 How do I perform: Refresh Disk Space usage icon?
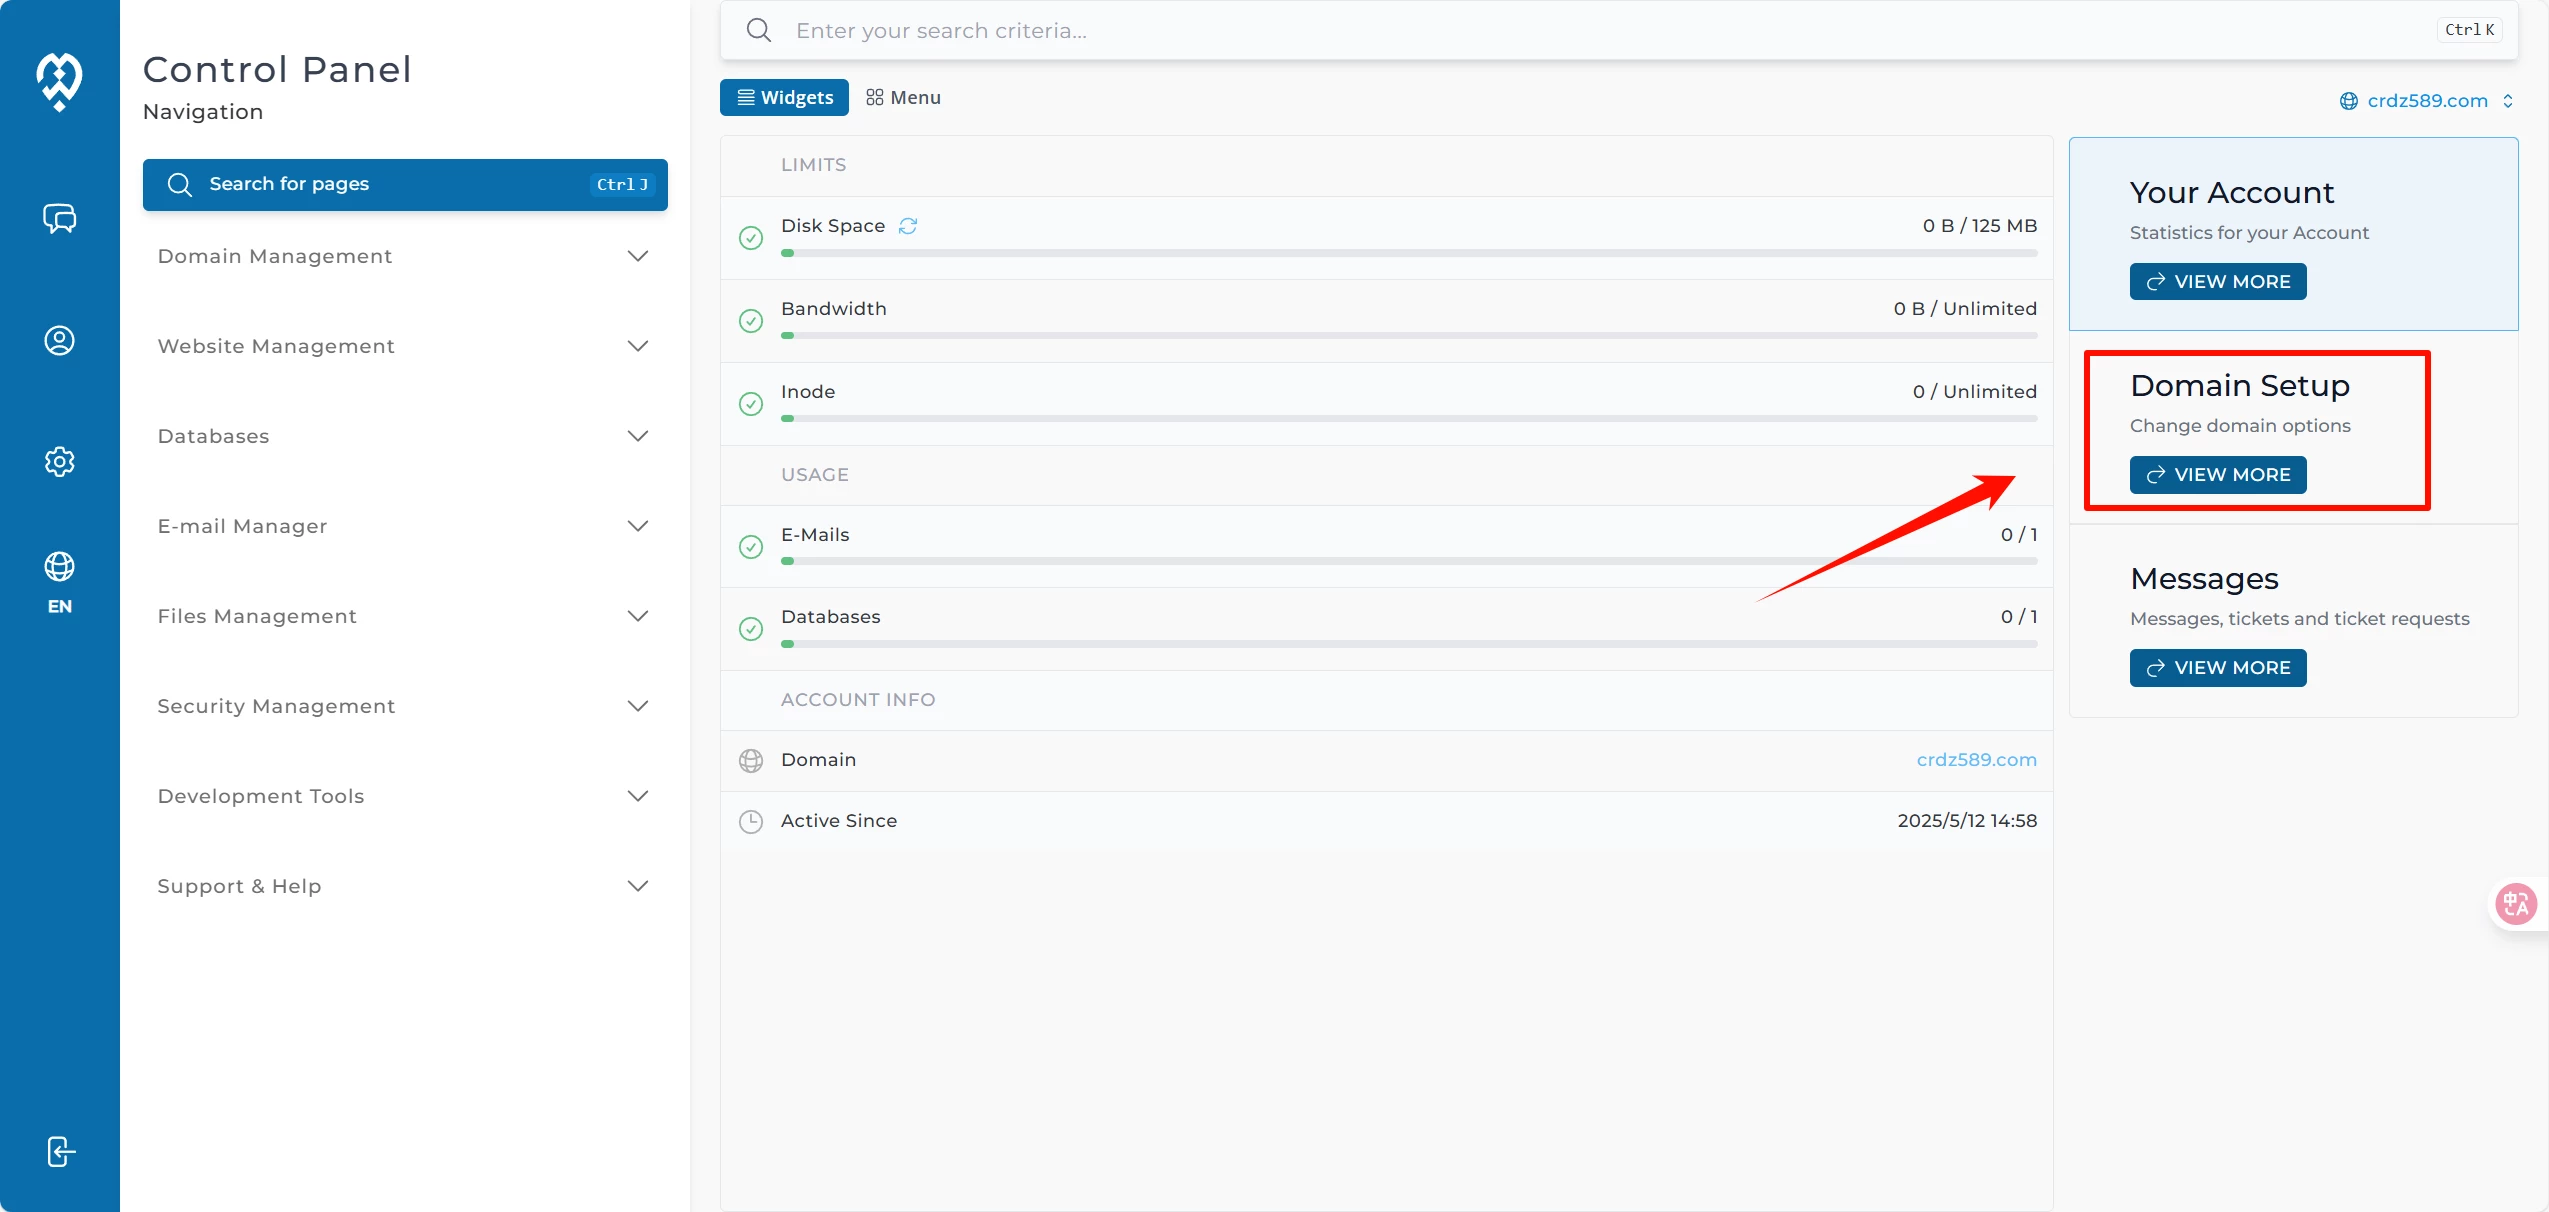(x=908, y=226)
